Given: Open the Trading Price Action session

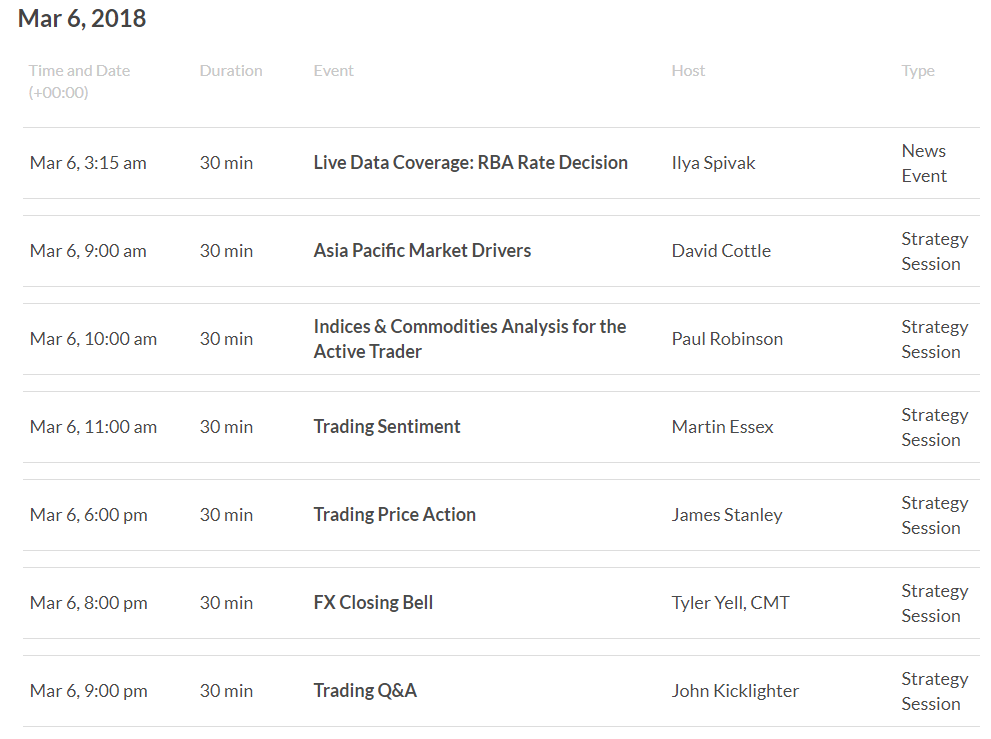Looking at the screenshot, I should 394,515.
